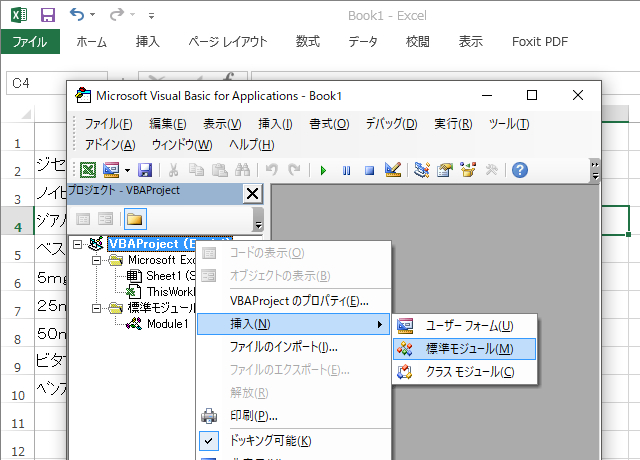Click the Reset (stop) toolbar icon

click(369, 170)
